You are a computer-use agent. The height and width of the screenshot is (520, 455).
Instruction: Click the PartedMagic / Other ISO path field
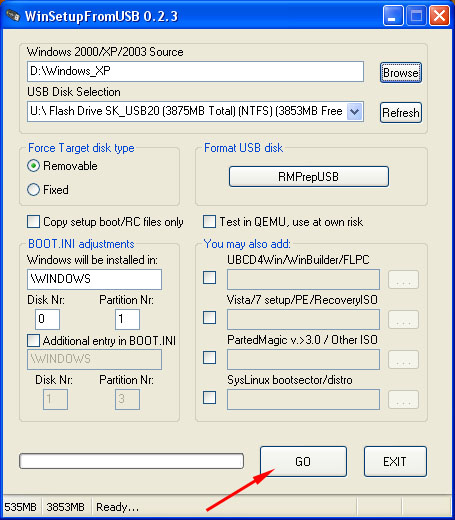(303, 359)
